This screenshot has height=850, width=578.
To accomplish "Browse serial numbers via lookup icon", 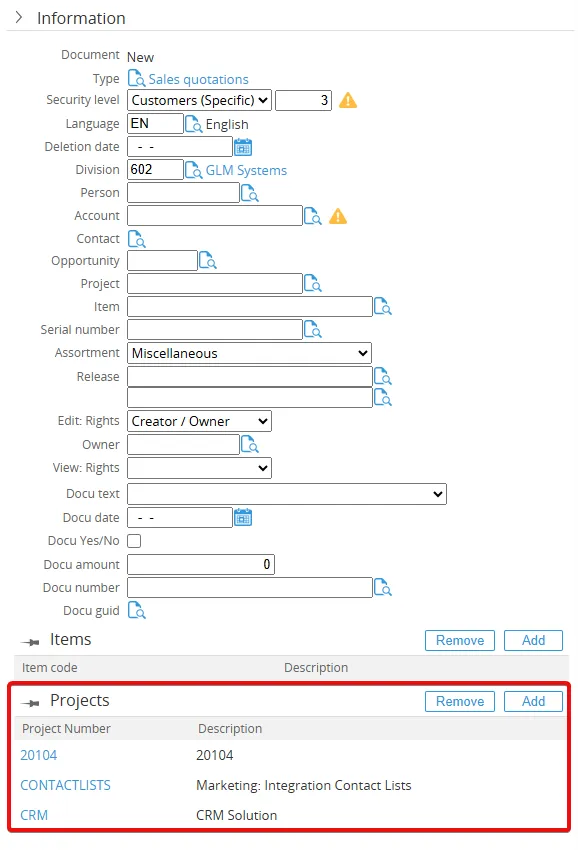I will 312,330.
